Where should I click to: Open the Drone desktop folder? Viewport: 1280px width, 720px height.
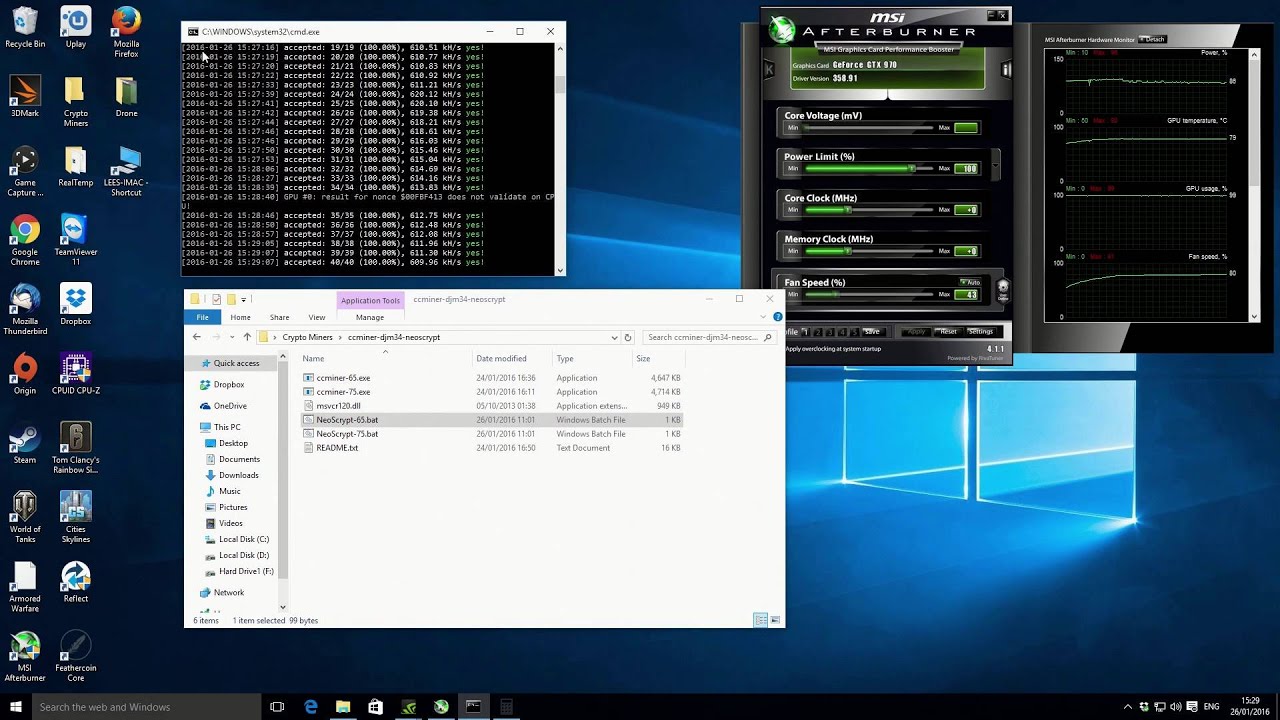[x=126, y=96]
